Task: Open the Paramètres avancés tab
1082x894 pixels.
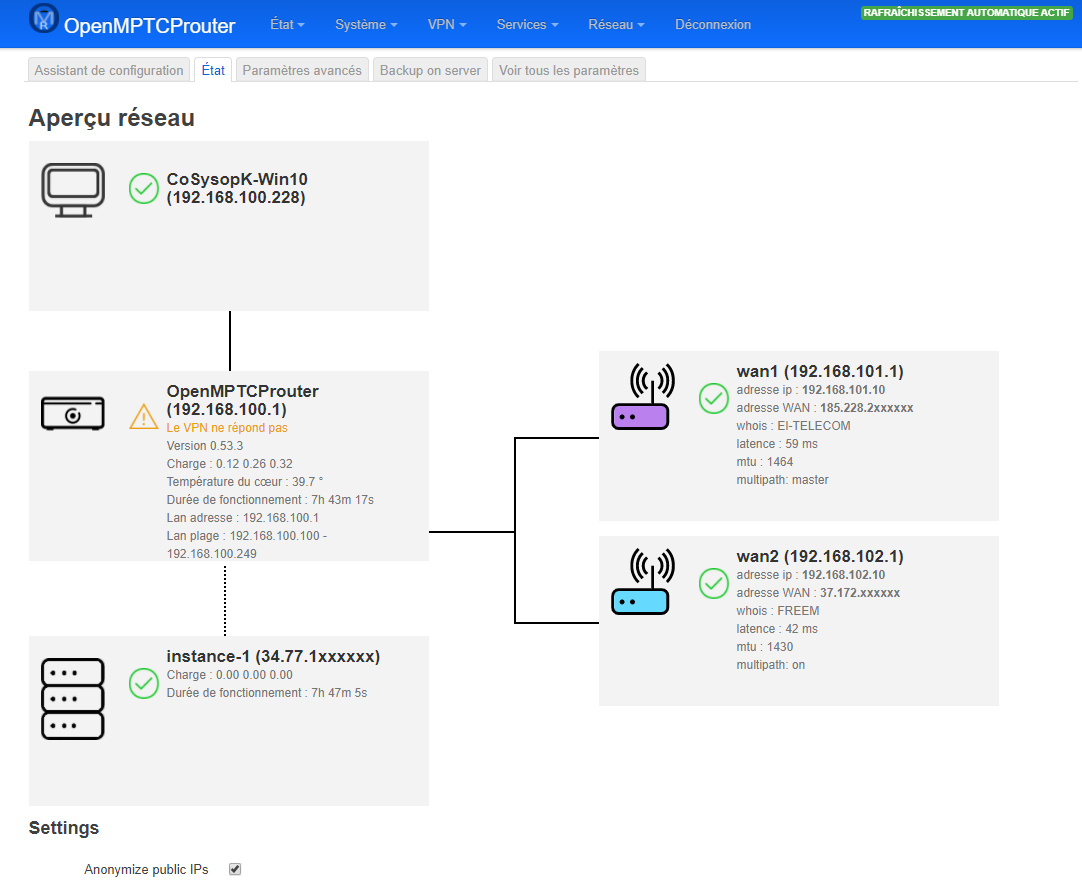Action: coord(302,70)
